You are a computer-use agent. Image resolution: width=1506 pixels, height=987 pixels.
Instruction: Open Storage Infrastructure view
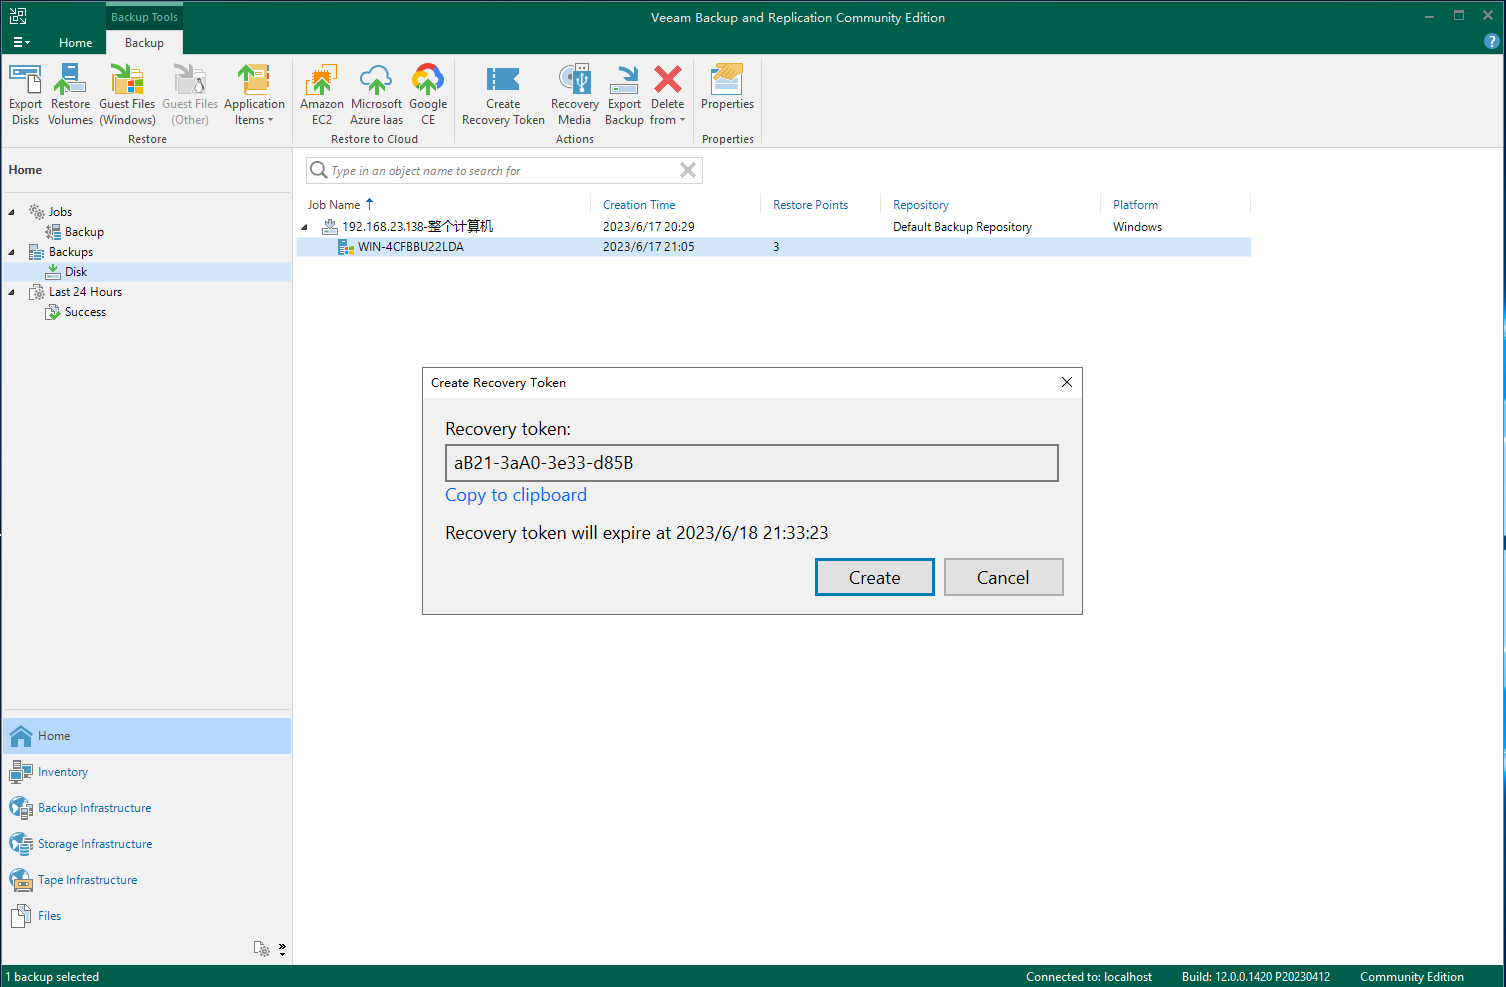tap(147, 844)
